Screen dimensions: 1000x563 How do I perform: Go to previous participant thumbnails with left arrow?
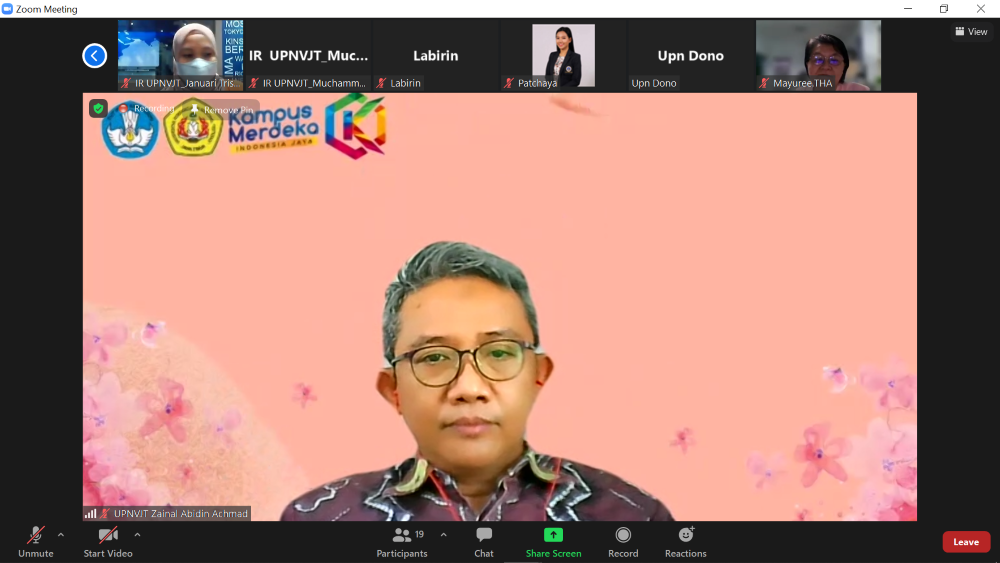[95, 56]
